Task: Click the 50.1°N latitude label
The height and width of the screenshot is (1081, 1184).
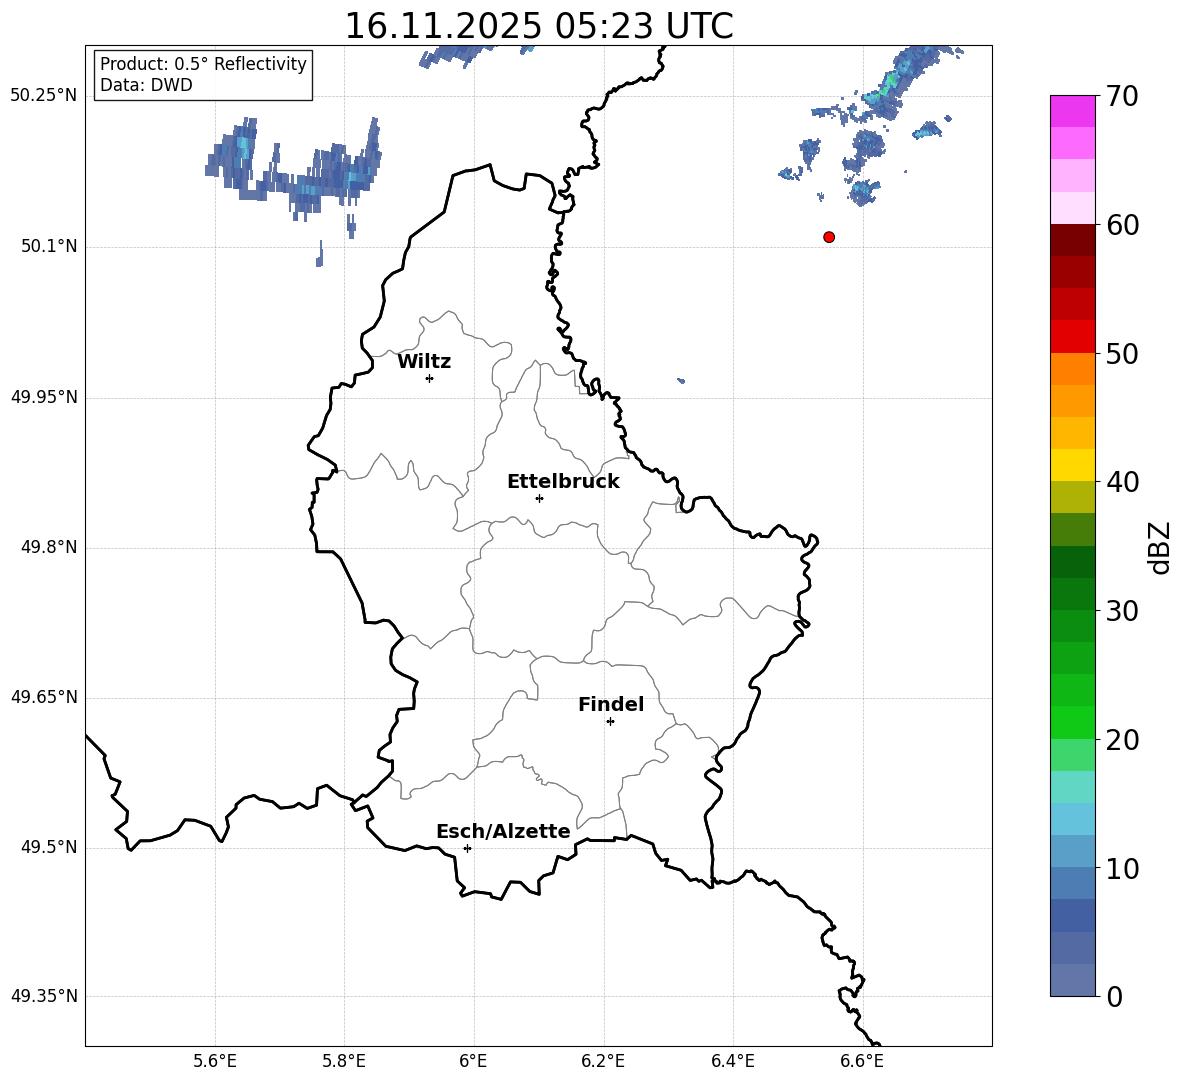Action: (x=49, y=246)
